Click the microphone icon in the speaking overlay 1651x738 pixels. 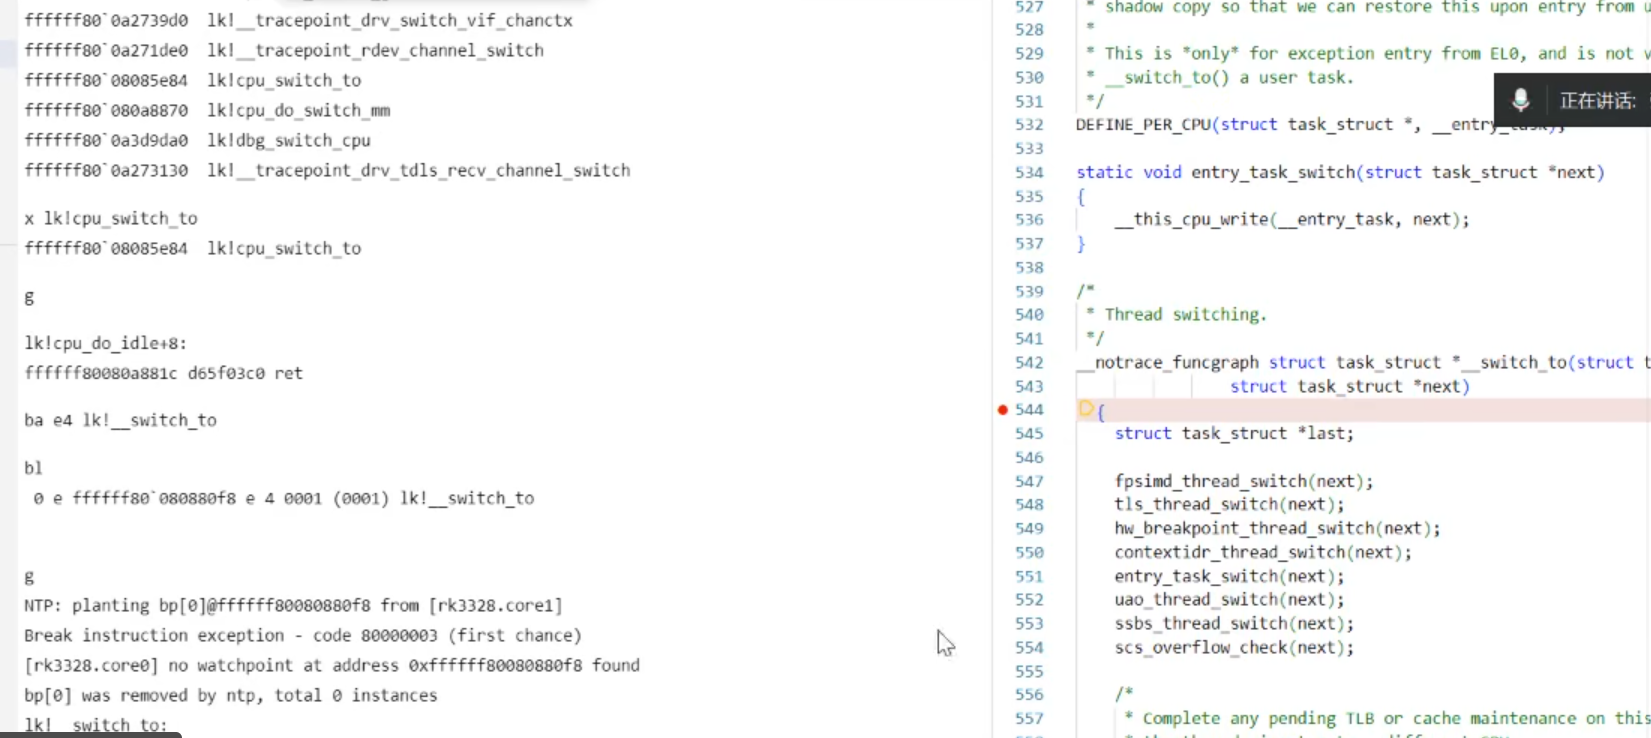1520,100
